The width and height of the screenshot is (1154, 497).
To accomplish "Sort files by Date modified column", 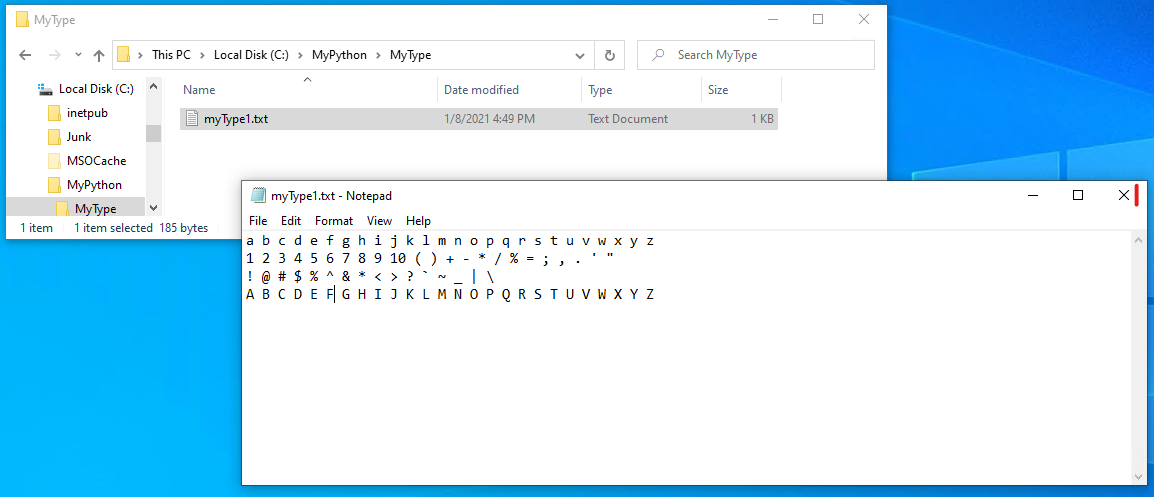I will 481,90.
